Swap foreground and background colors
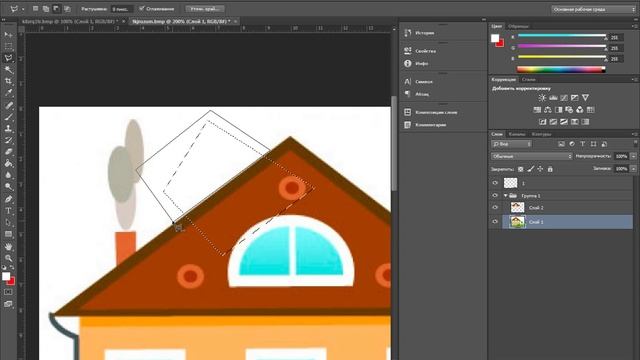 [x=12, y=268]
